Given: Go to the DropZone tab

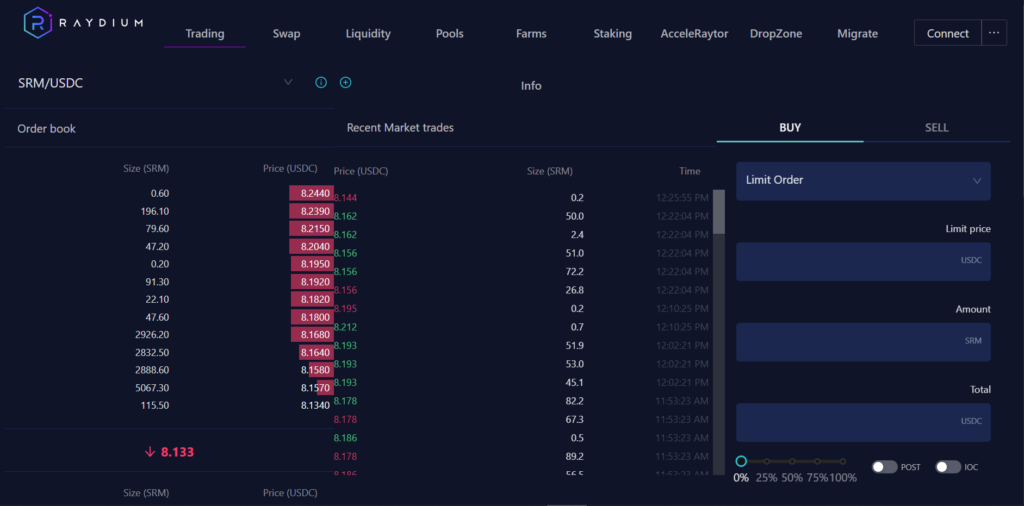Looking at the screenshot, I should 776,34.
